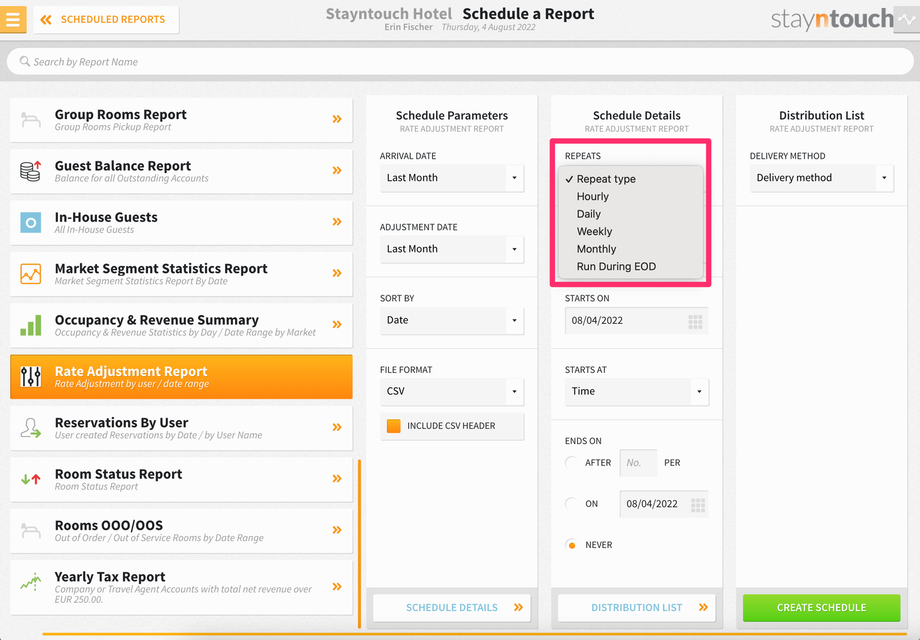Open the Starts At Time dropdown
Image resolution: width=920 pixels, height=640 pixels.
(637, 391)
